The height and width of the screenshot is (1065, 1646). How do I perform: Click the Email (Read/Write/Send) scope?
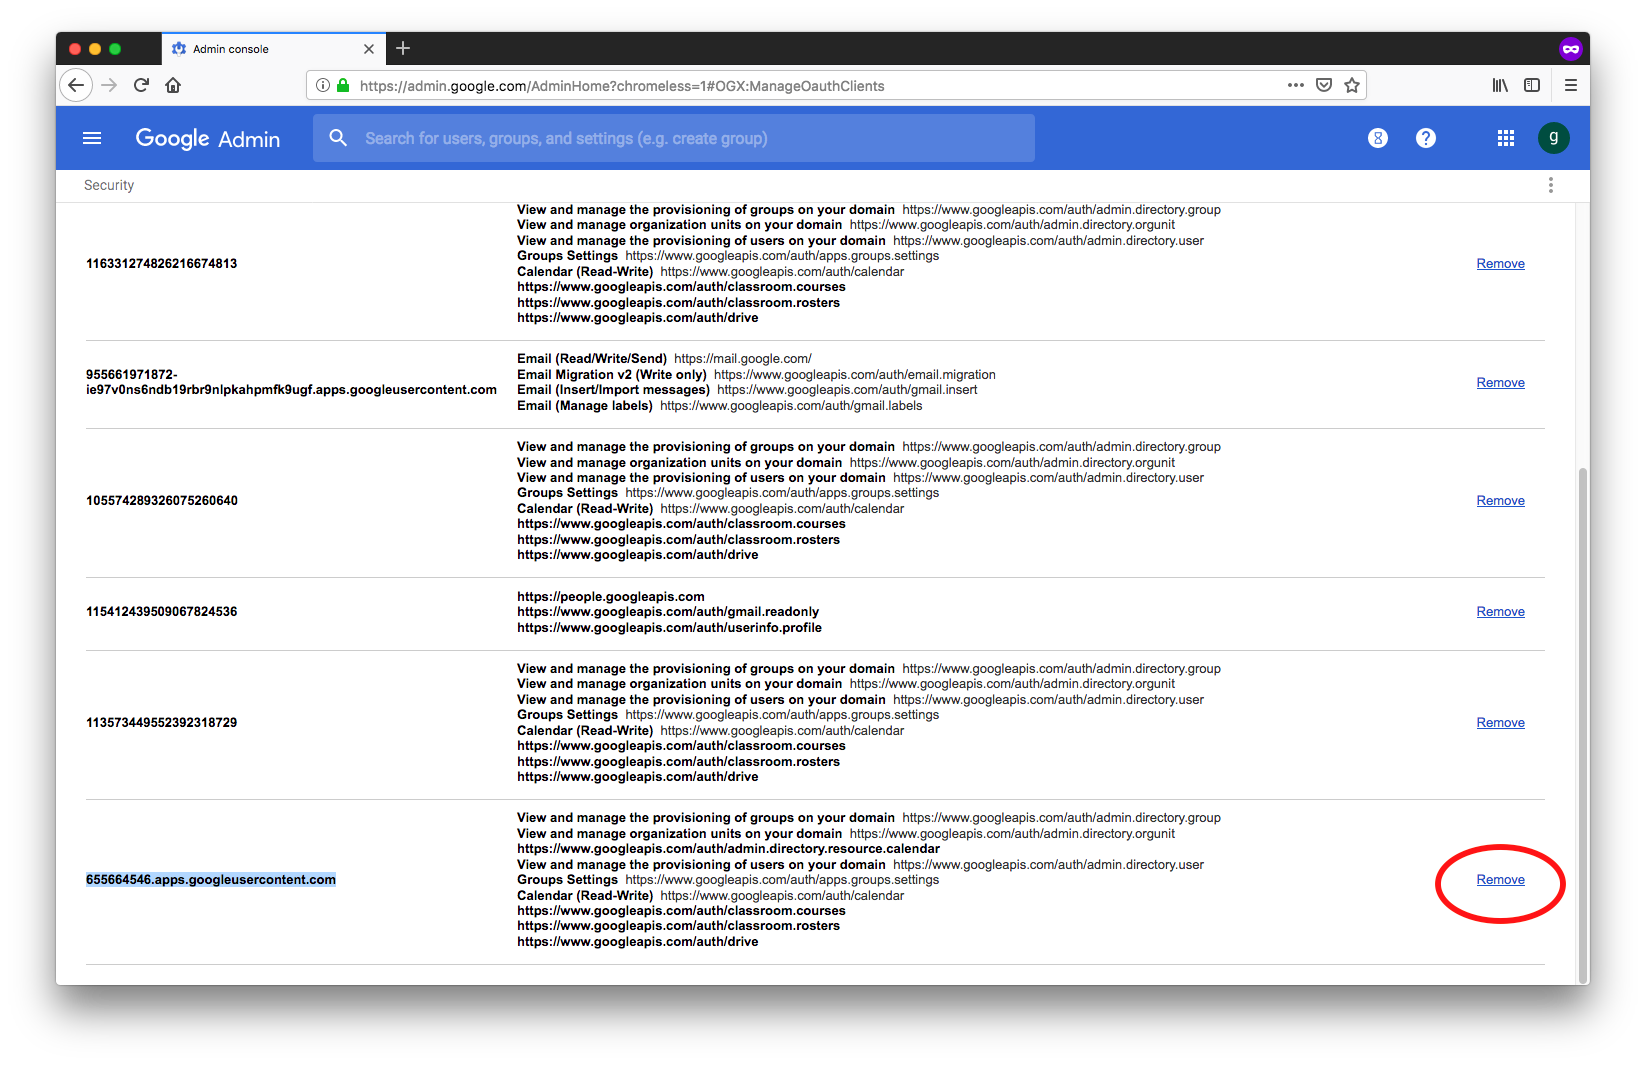tap(664, 359)
